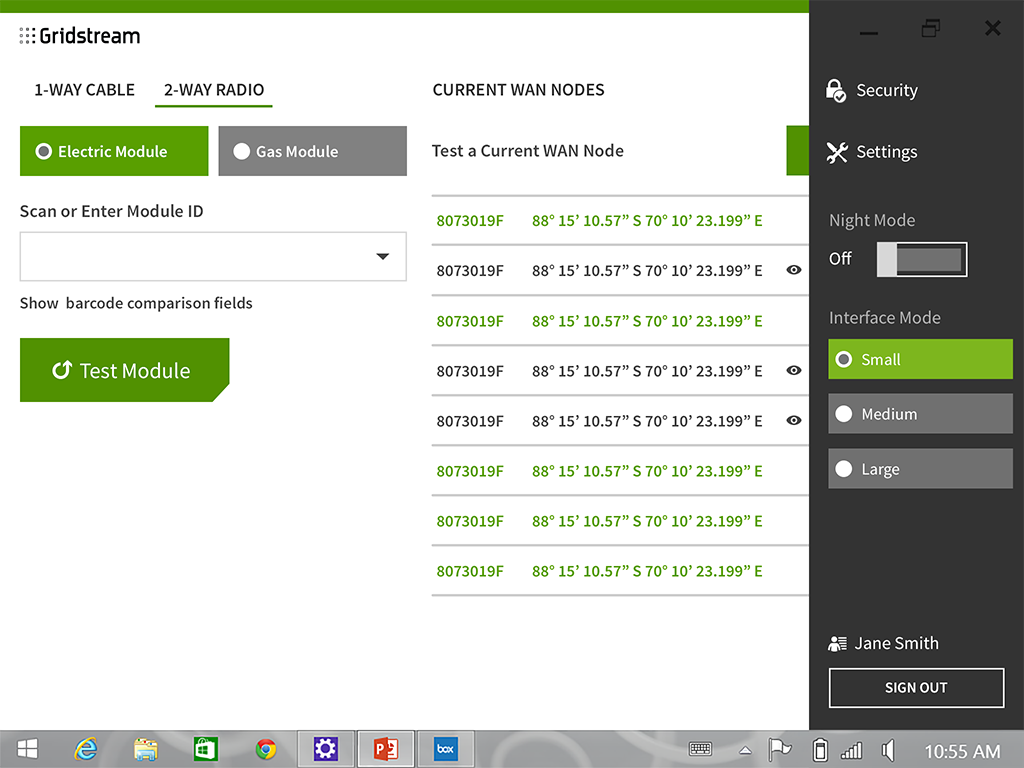This screenshot has height=768, width=1024.
Task: Launch Chrome from the taskbar
Action: [x=265, y=749]
